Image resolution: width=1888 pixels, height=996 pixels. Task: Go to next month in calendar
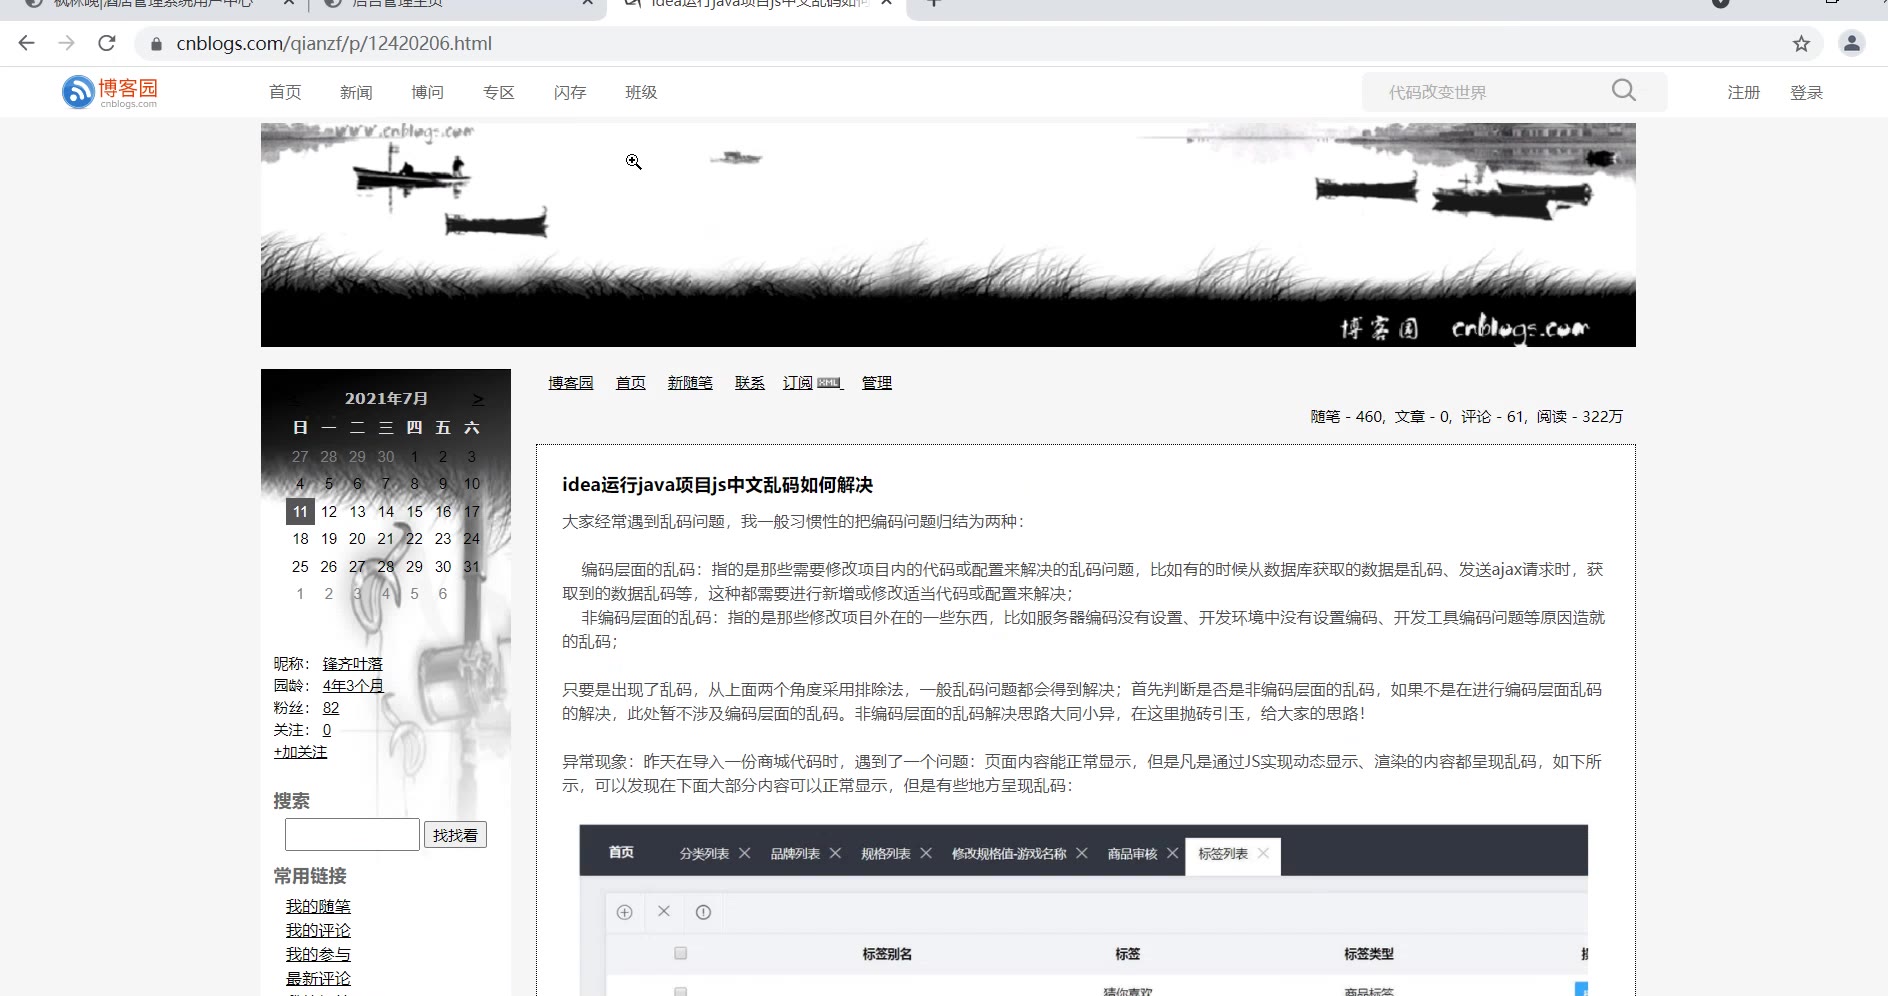pyautogui.click(x=478, y=399)
